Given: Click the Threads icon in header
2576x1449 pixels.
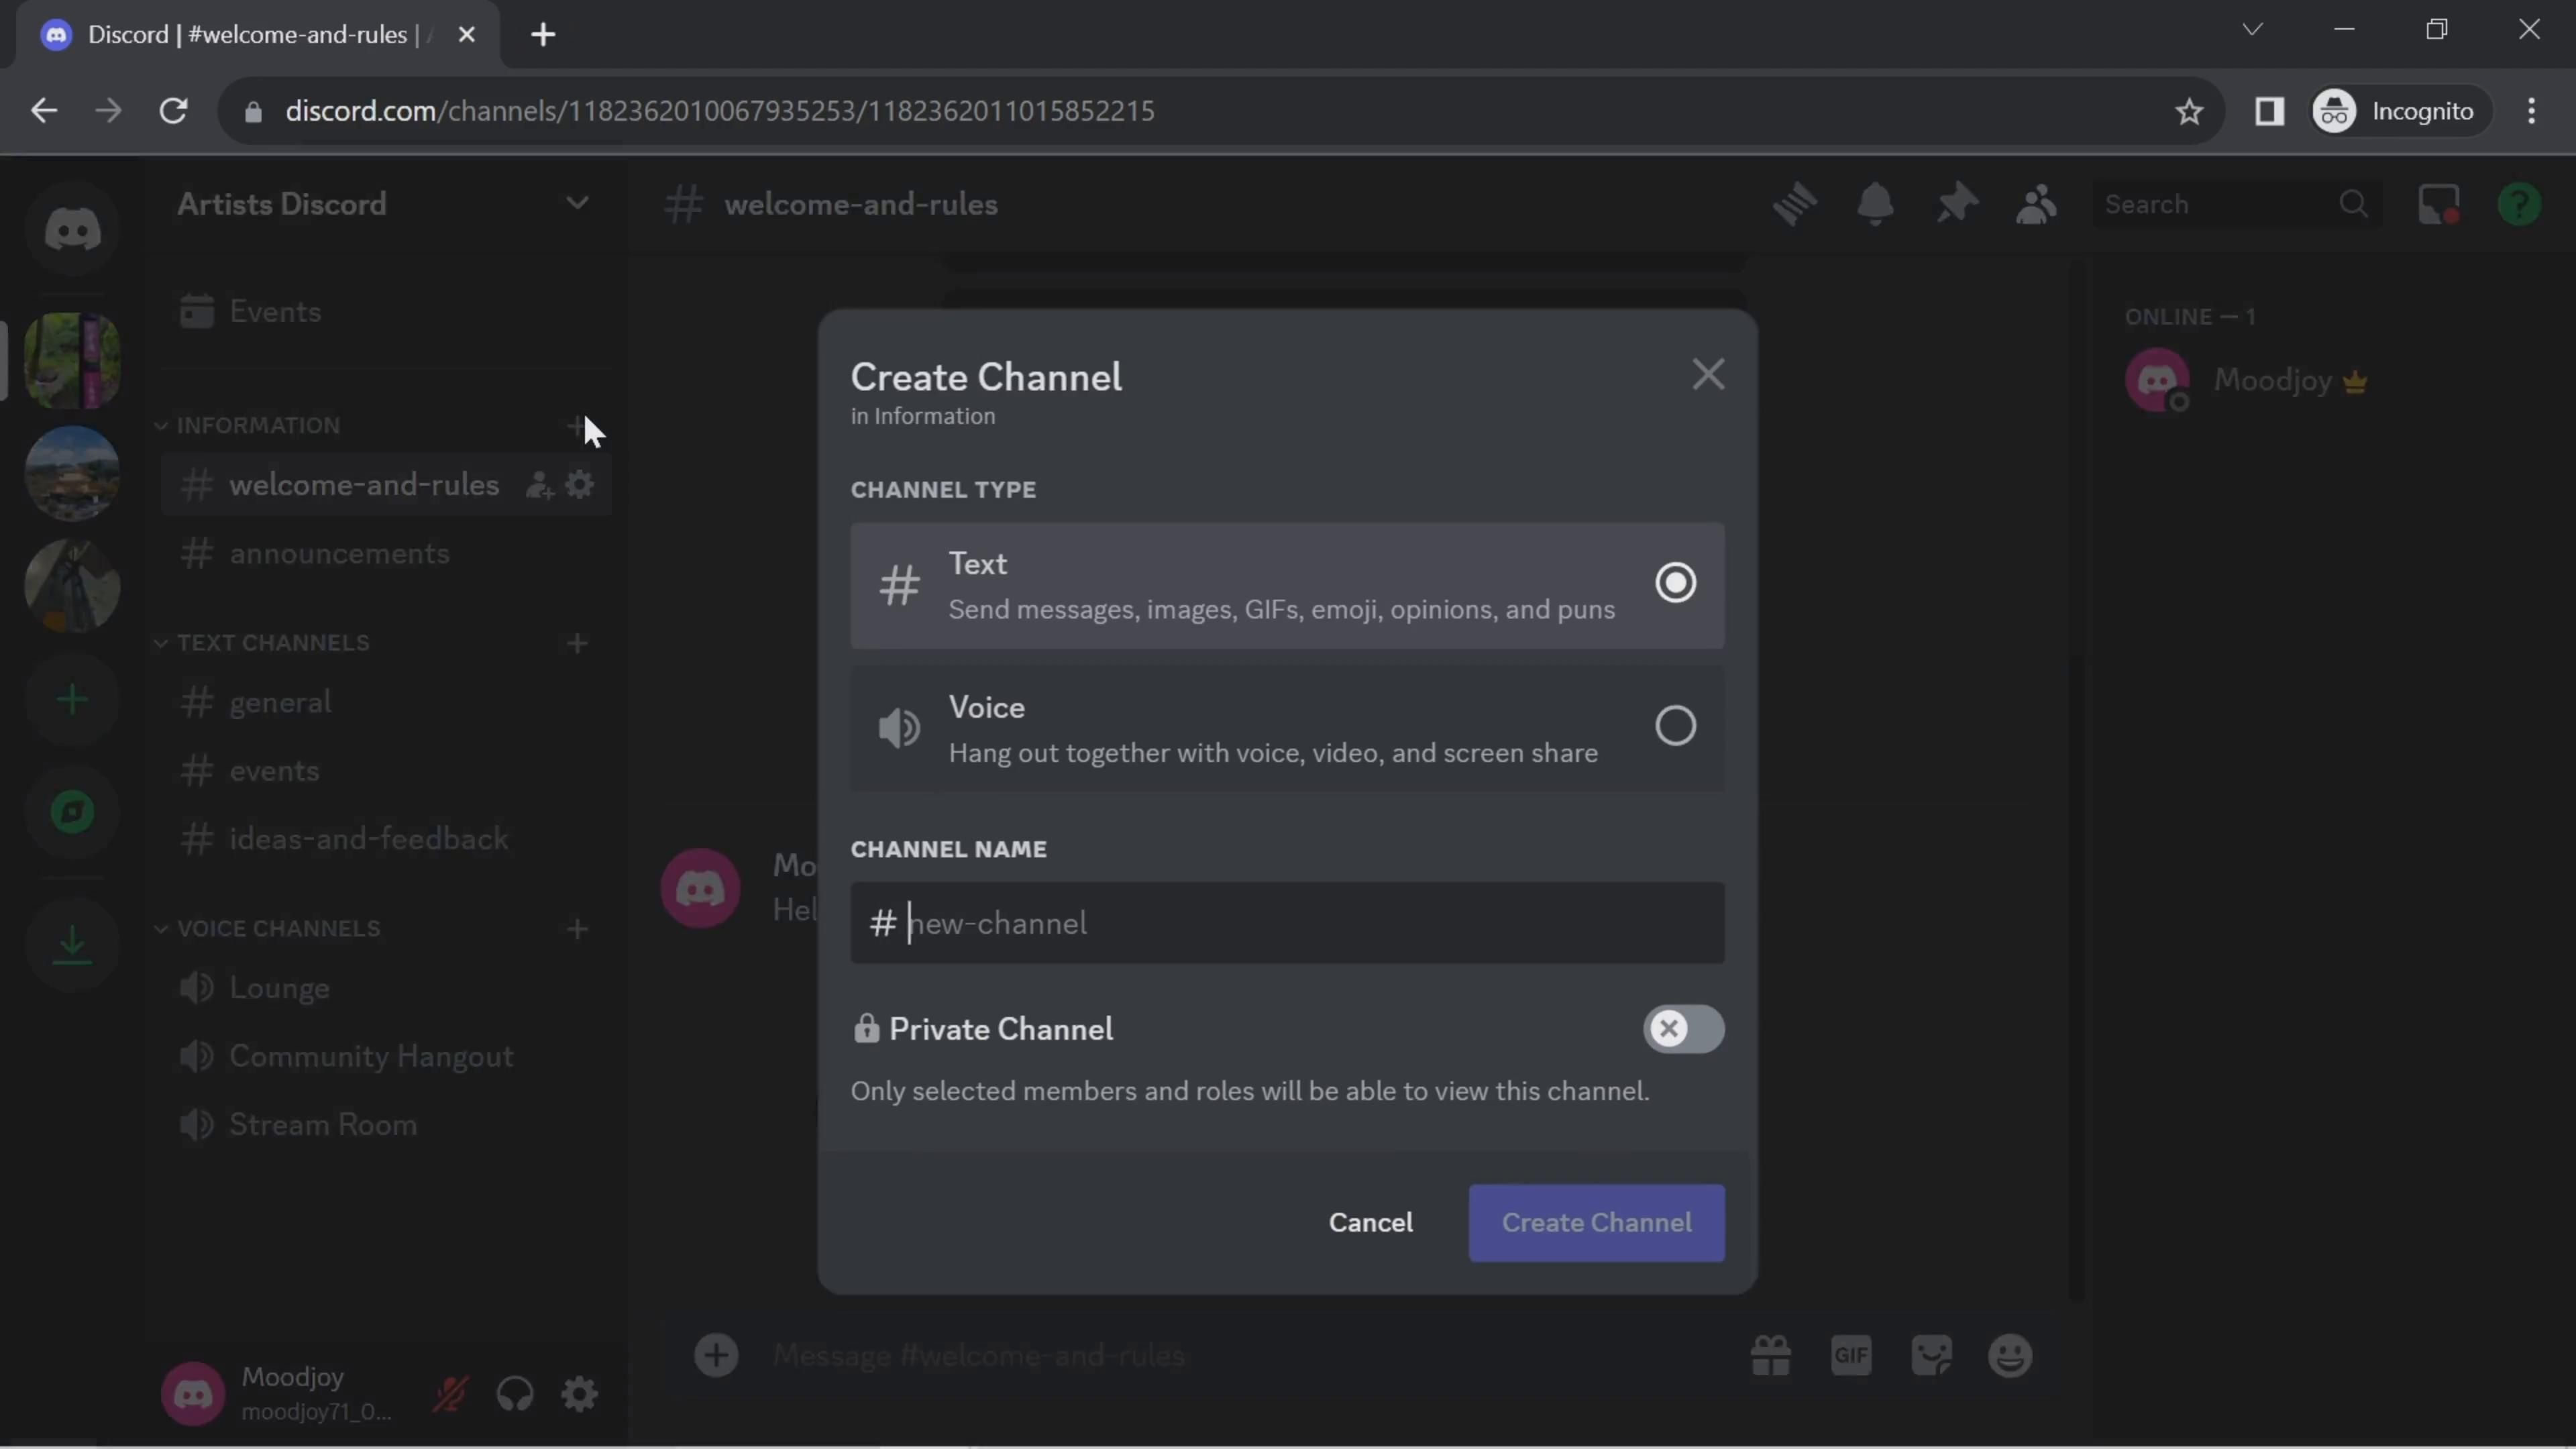Looking at the screenshot, I should (x=1795, y=204).
